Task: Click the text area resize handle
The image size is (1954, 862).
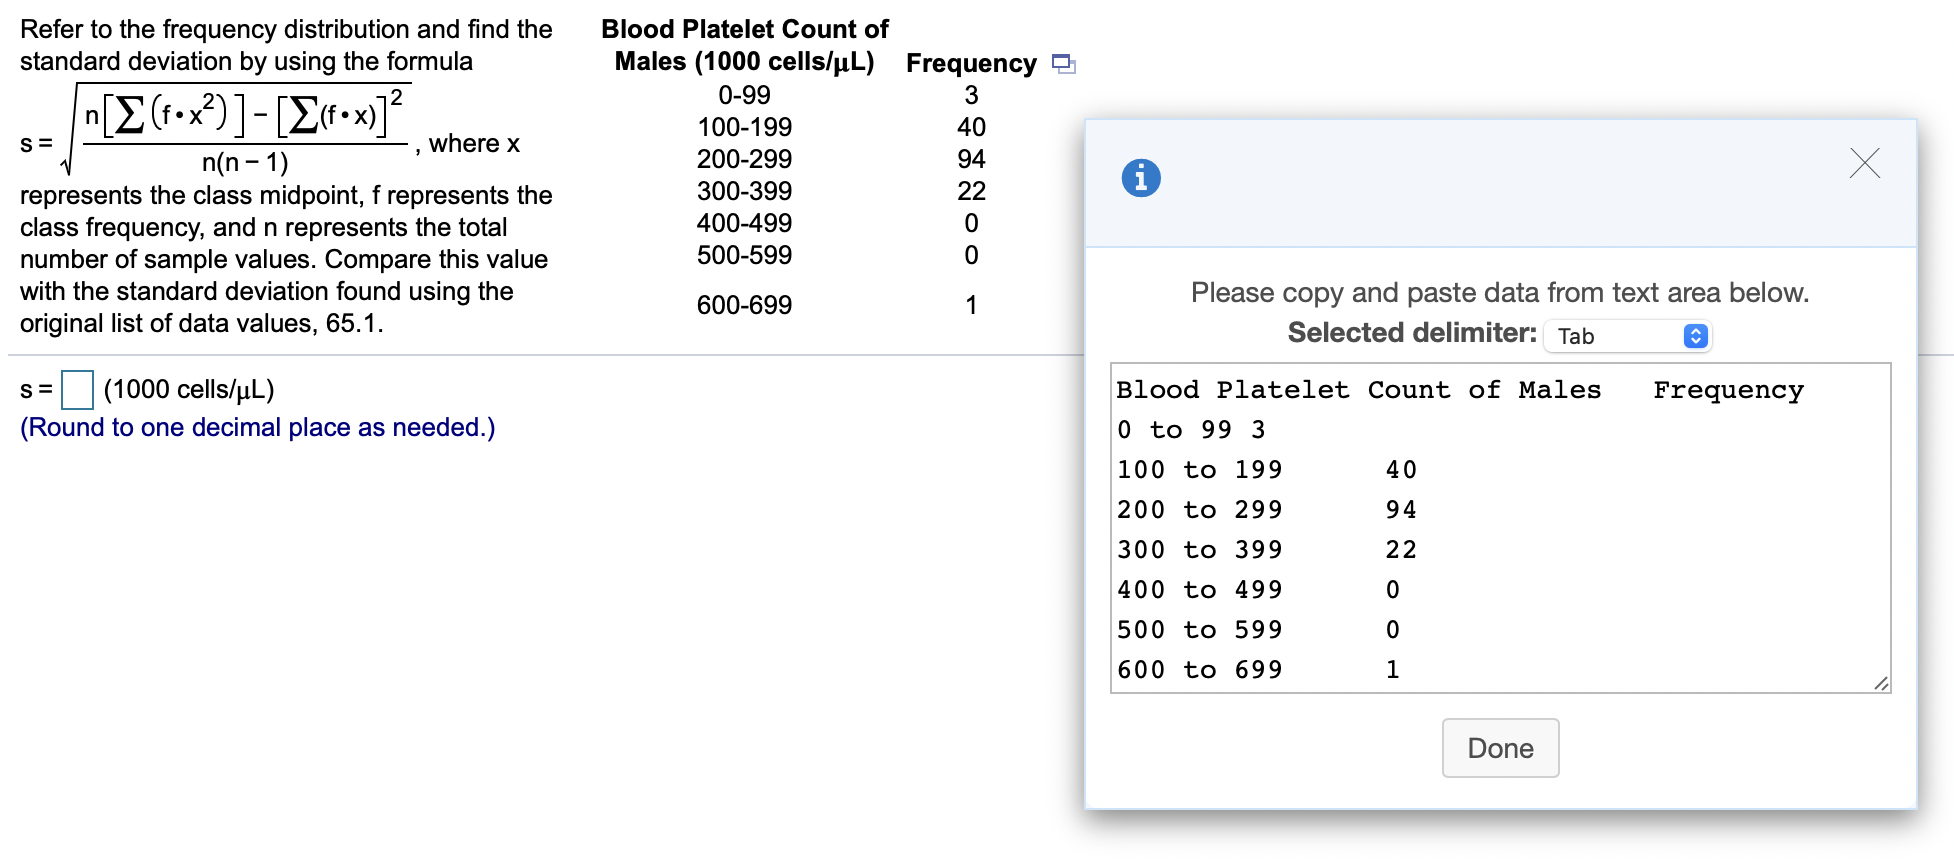Action: 1881,683
